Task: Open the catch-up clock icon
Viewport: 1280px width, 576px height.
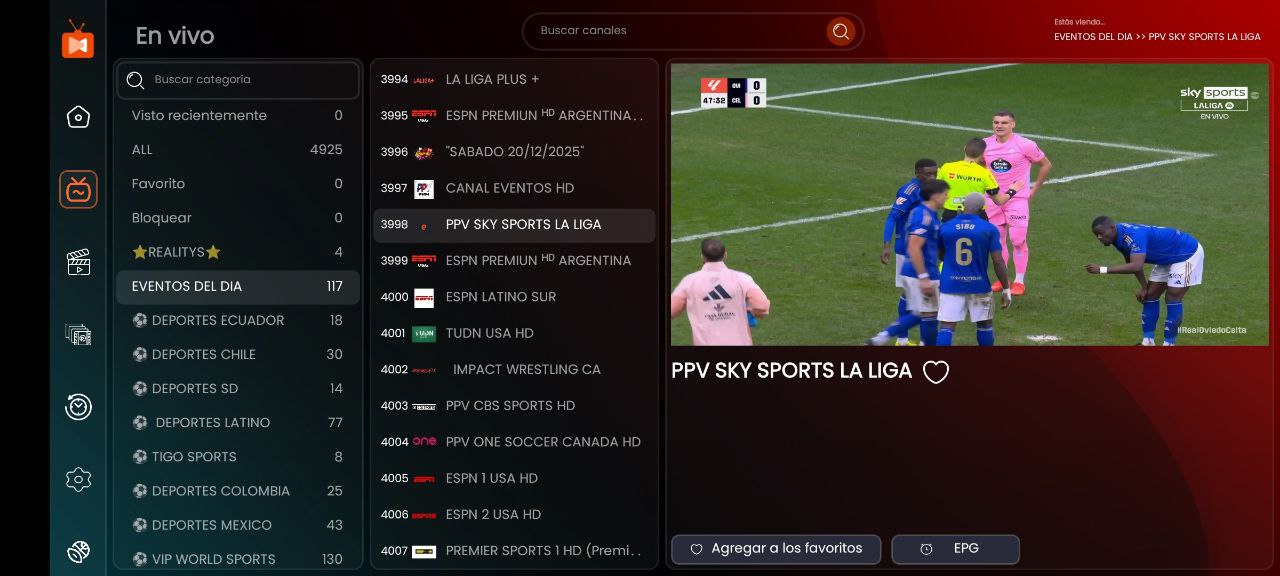Action: 78,407
